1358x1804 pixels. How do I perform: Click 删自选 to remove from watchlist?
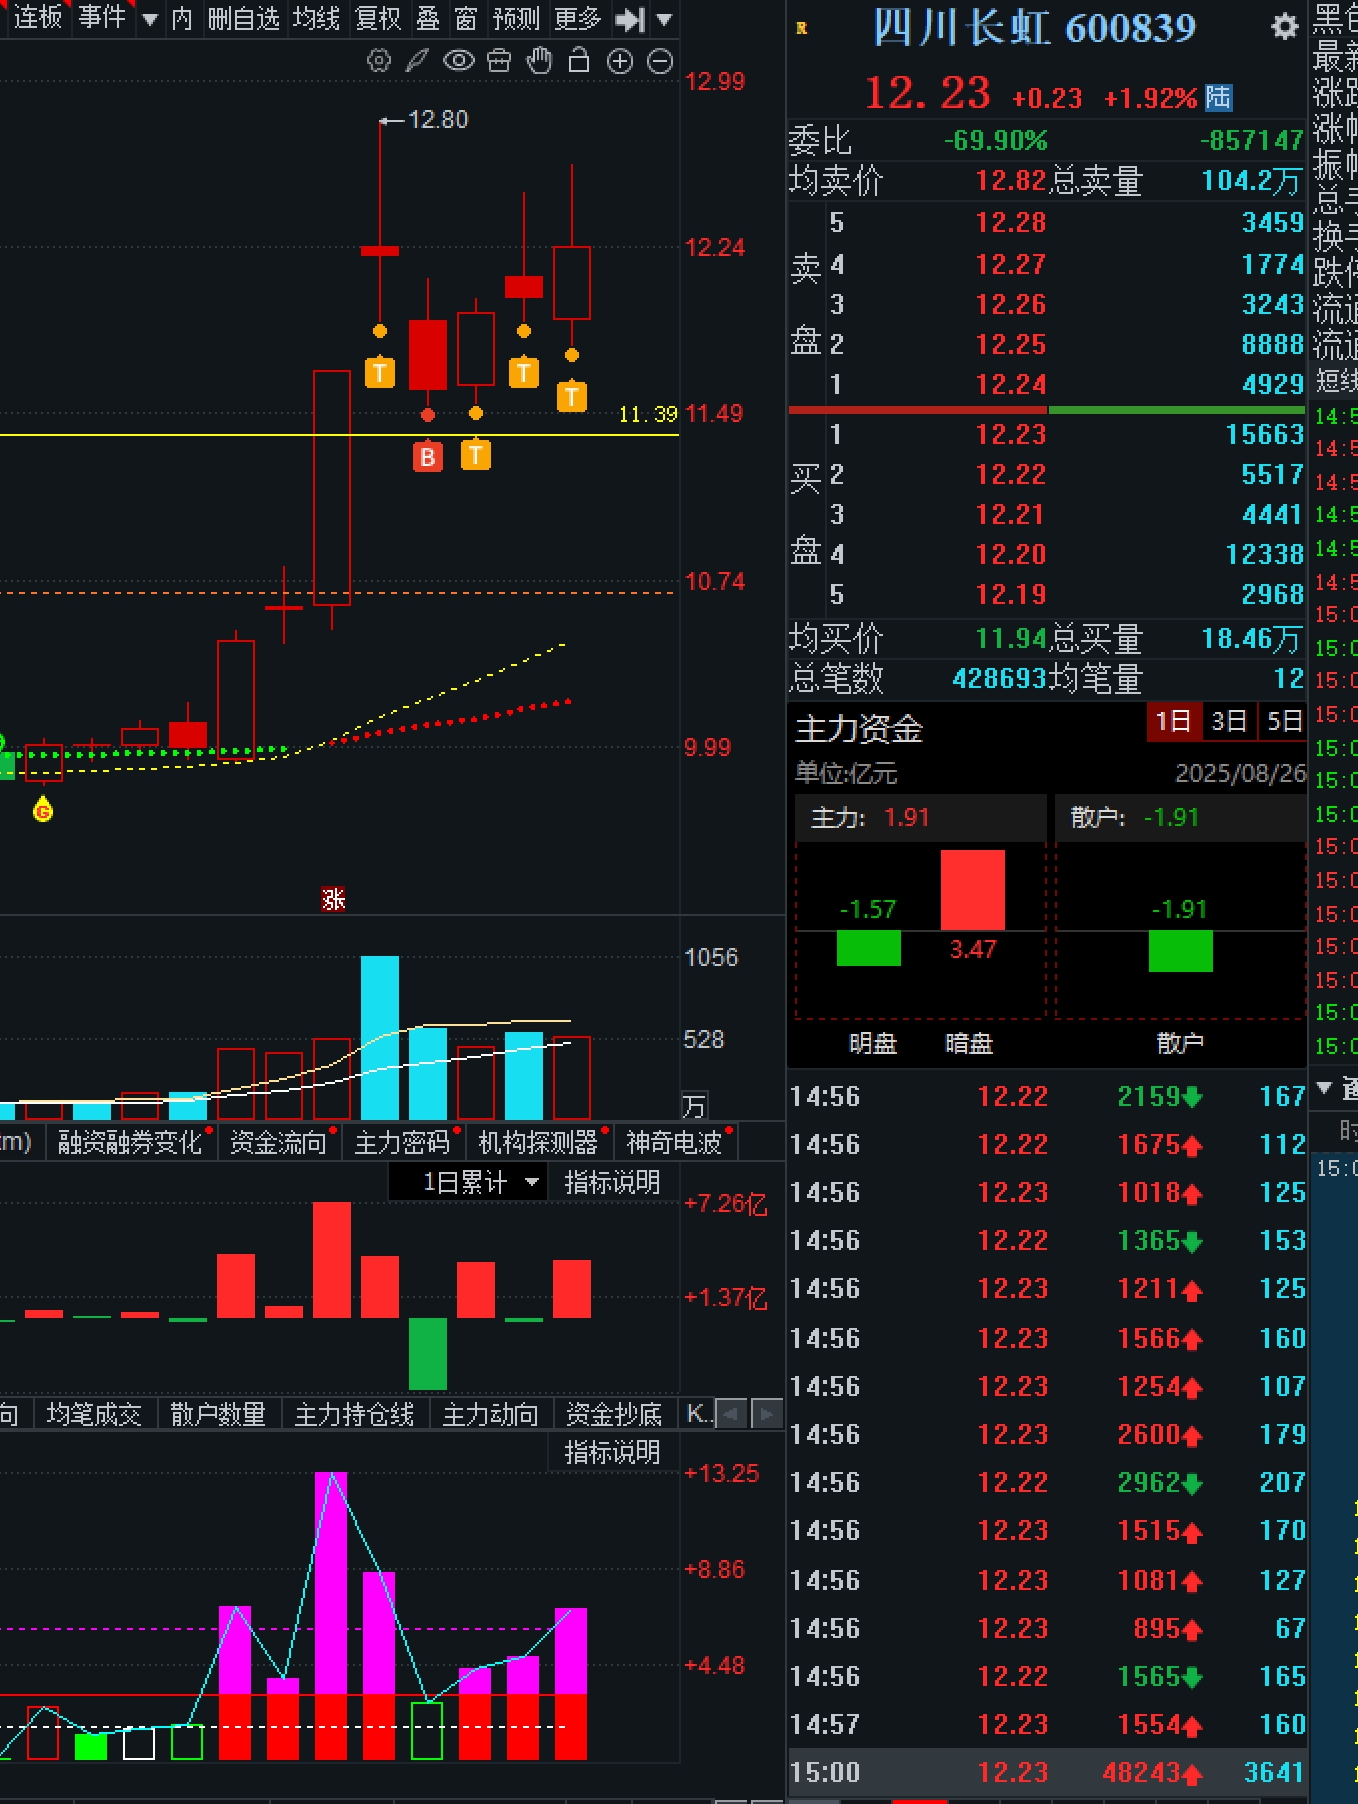(243, 18)
